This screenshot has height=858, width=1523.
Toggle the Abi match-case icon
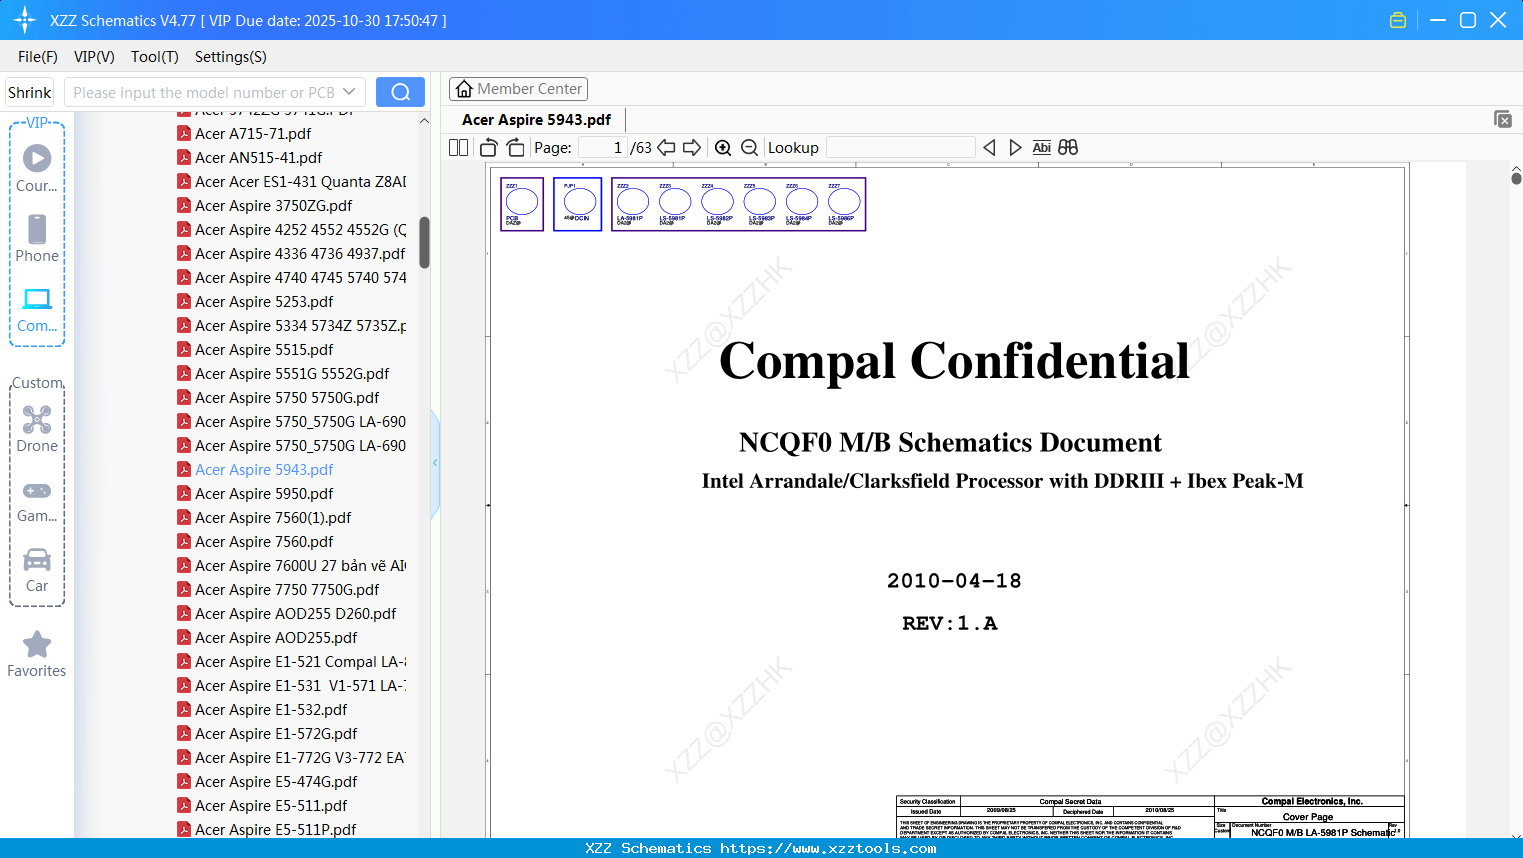(x=1042, y=148)
